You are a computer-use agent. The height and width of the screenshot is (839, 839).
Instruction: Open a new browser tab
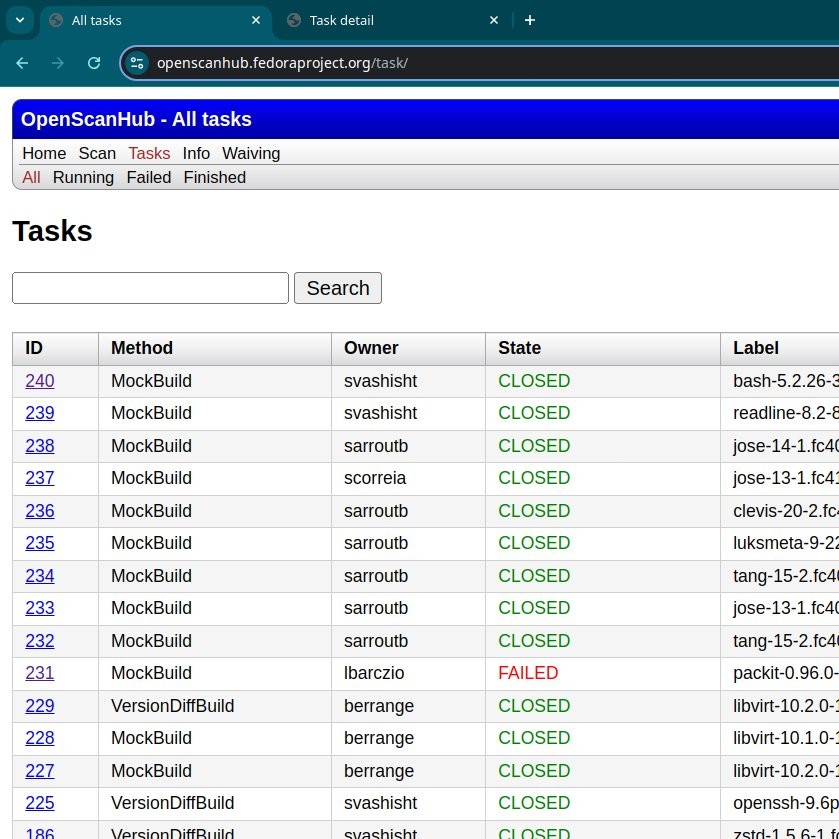(530, 20)
